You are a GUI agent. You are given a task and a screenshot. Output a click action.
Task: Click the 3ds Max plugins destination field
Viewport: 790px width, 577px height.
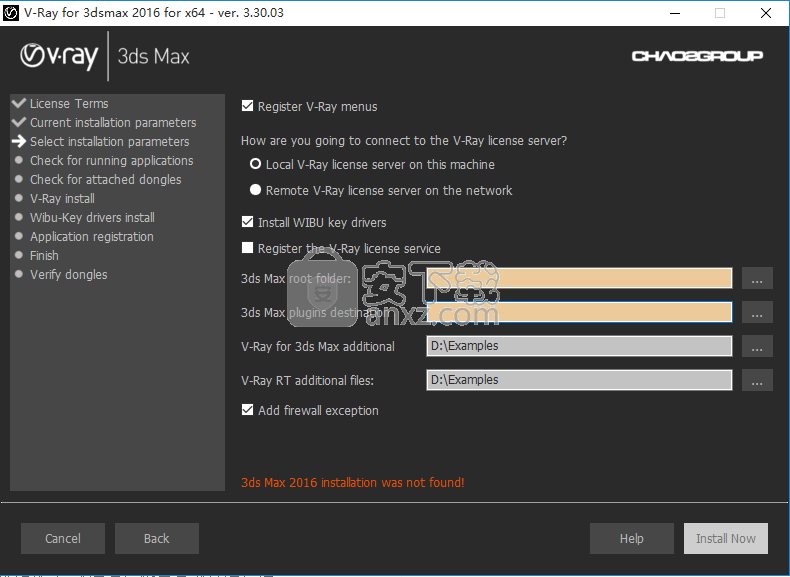579,312
